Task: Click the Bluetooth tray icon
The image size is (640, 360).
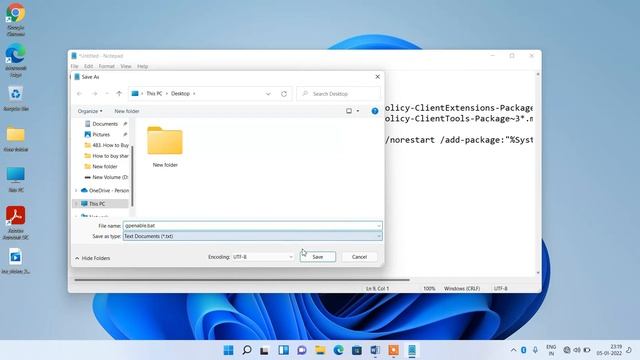Action: [x=524, y=350]
